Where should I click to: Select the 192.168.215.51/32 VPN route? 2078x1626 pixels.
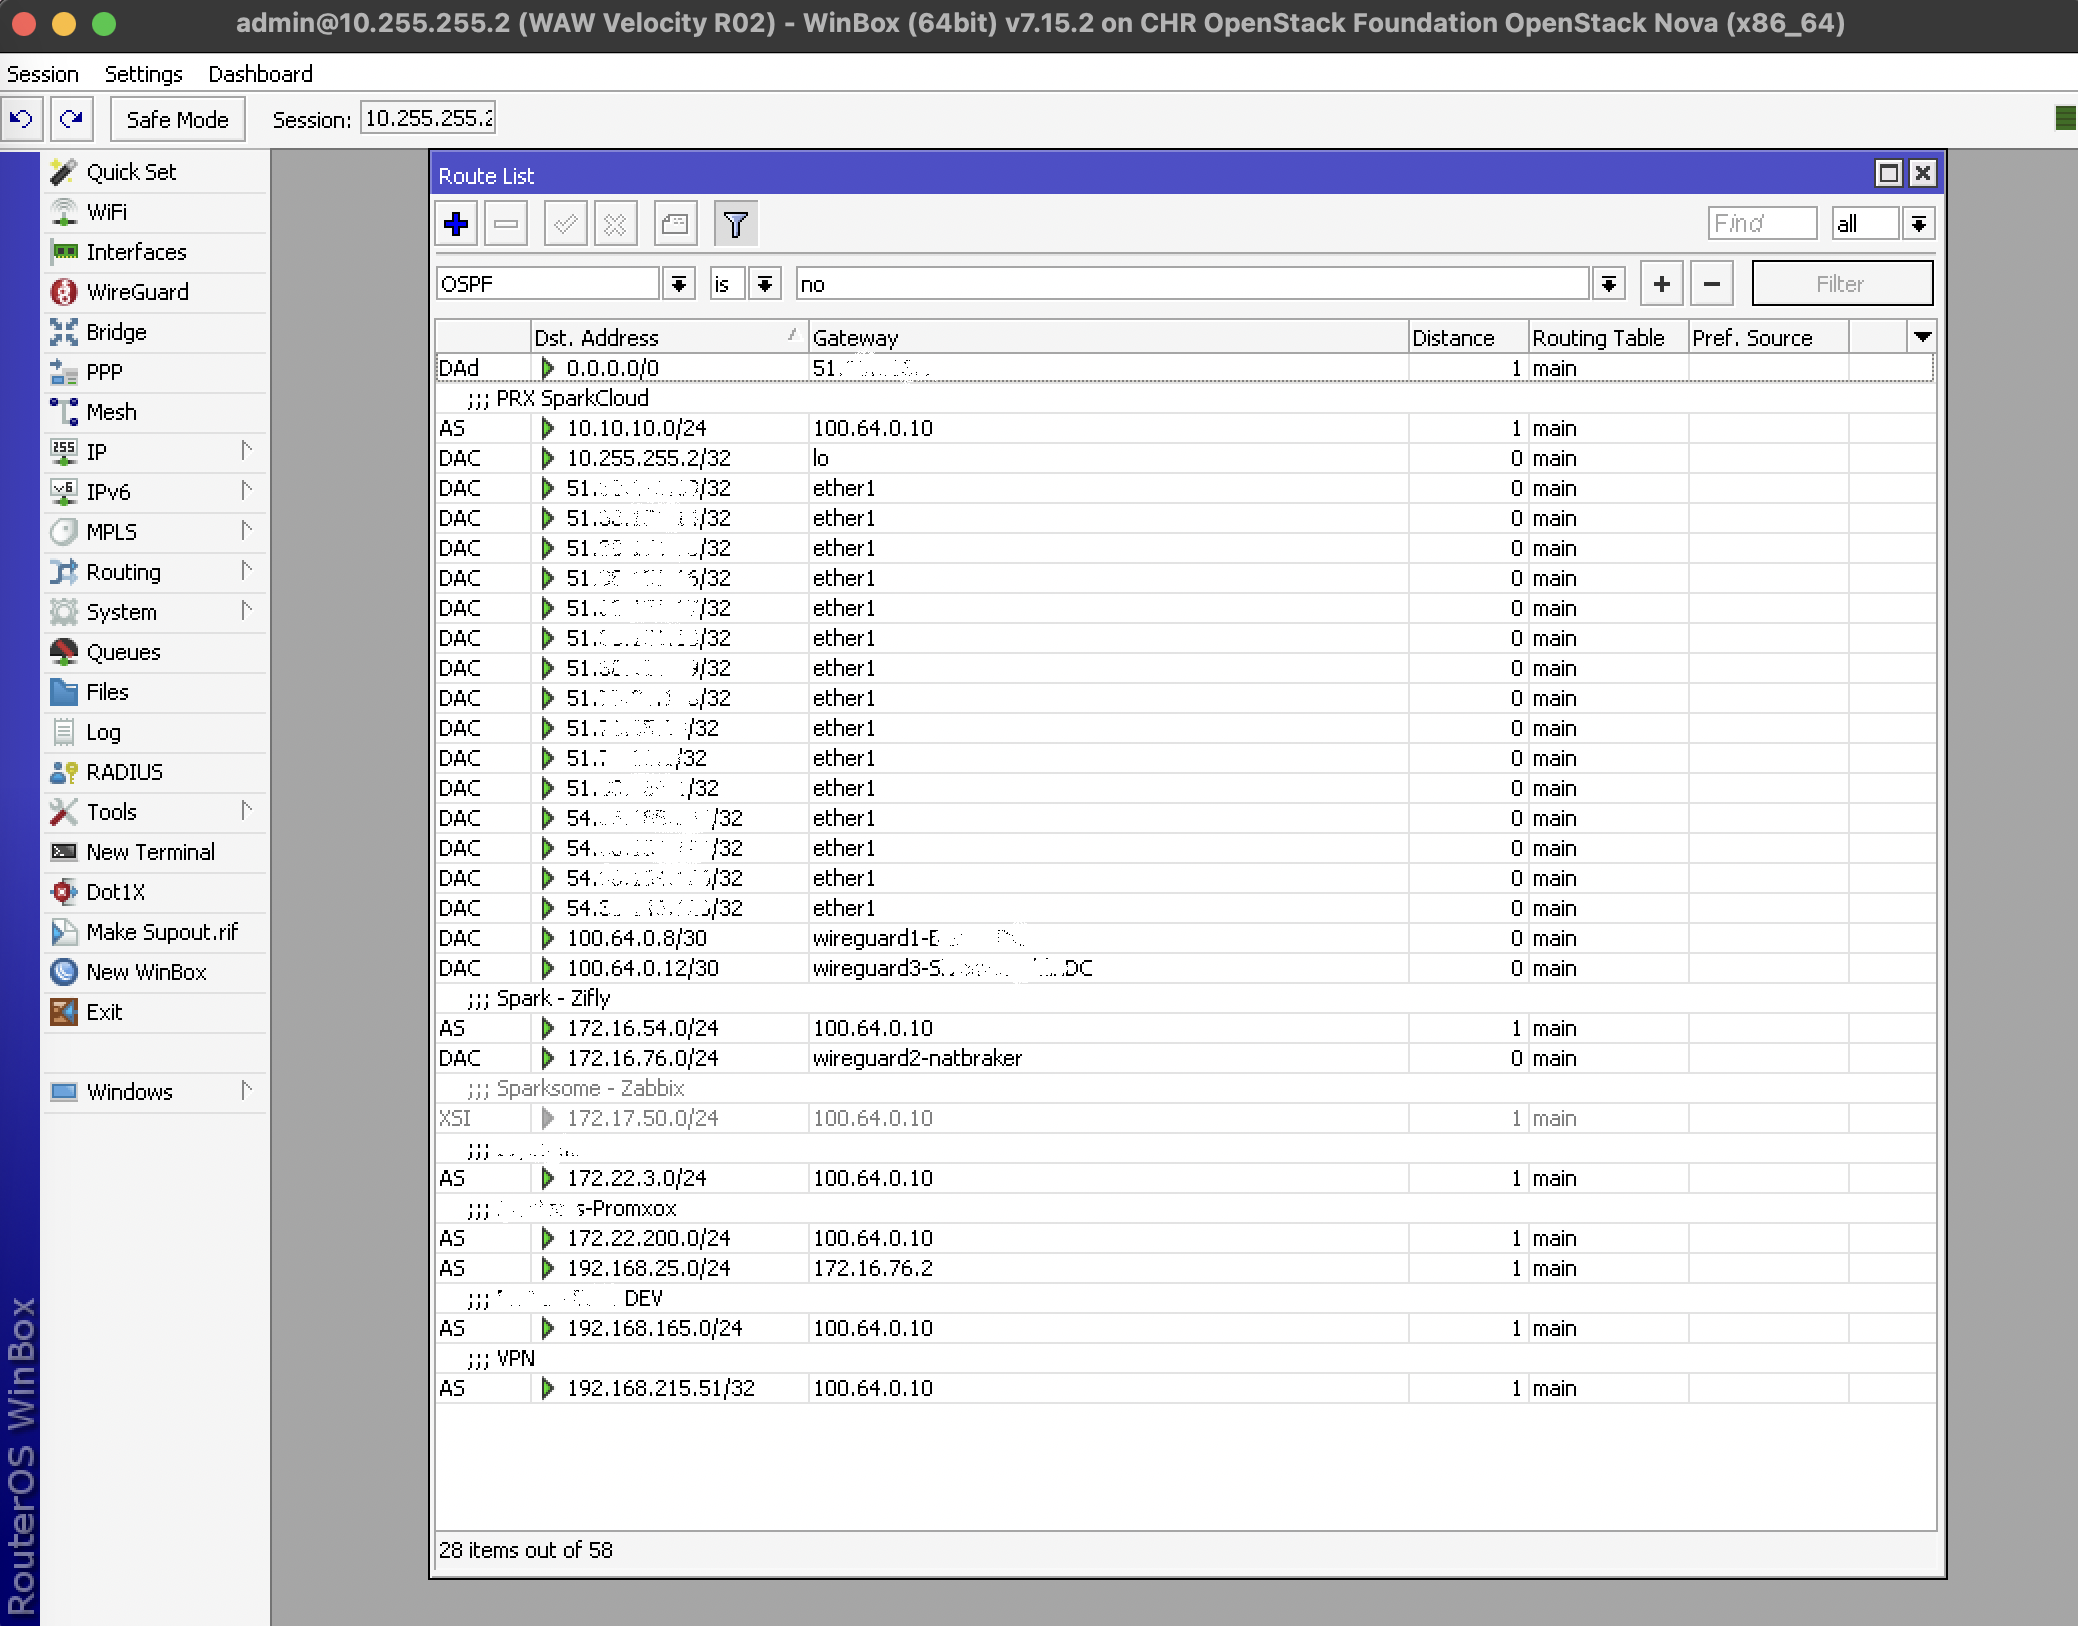(x=1184, y=1388)
